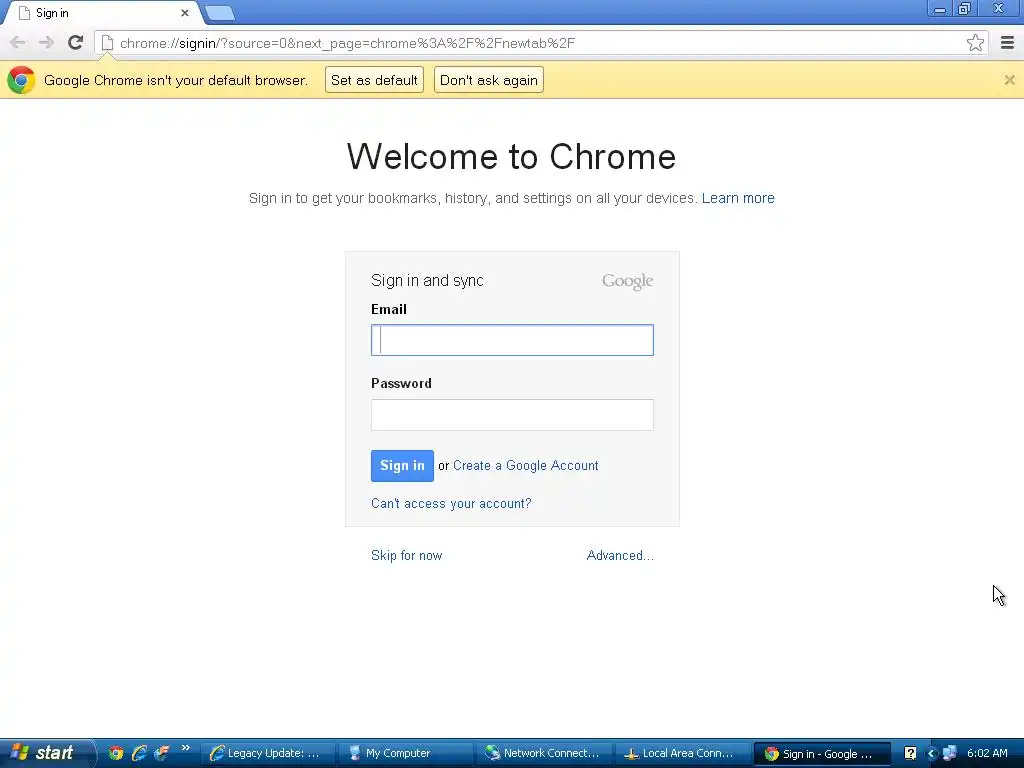Go back with the browser back arrow
This screenshot has width=1024, height=768.
coord(18,43)
